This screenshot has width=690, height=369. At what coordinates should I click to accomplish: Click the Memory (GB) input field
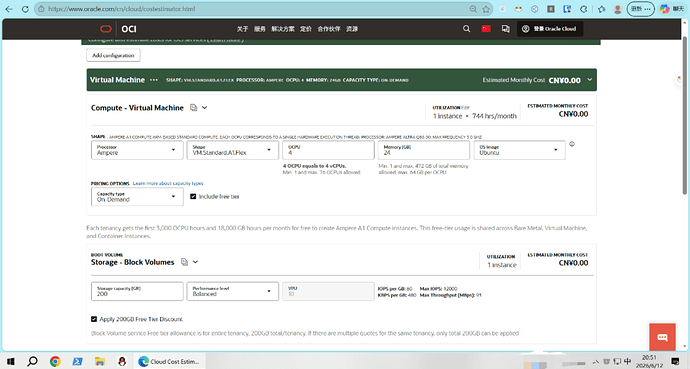coord(424,150)
